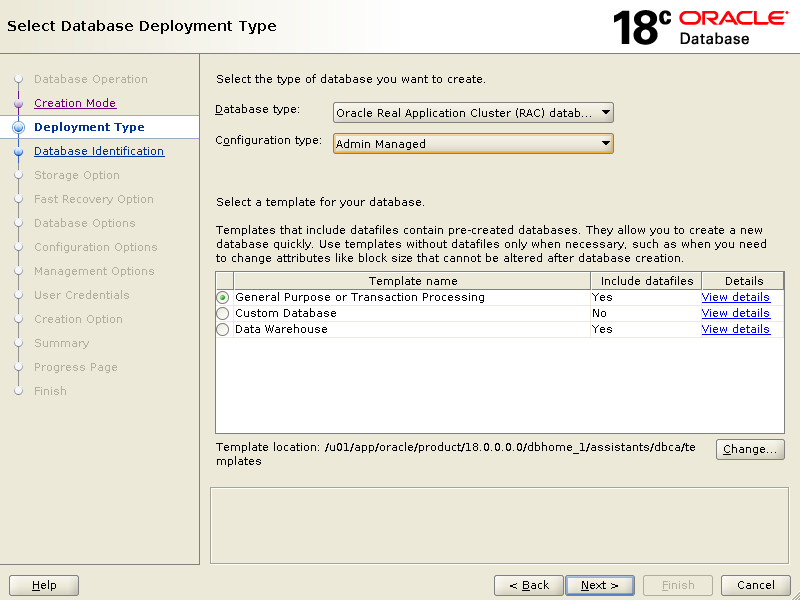Select the Data Warehouse radio button

click(x=222, y=330)
